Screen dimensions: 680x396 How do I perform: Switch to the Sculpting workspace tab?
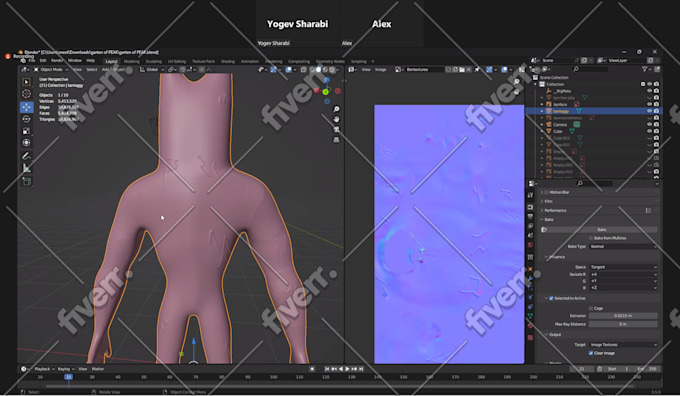click(x=154, y=62)
